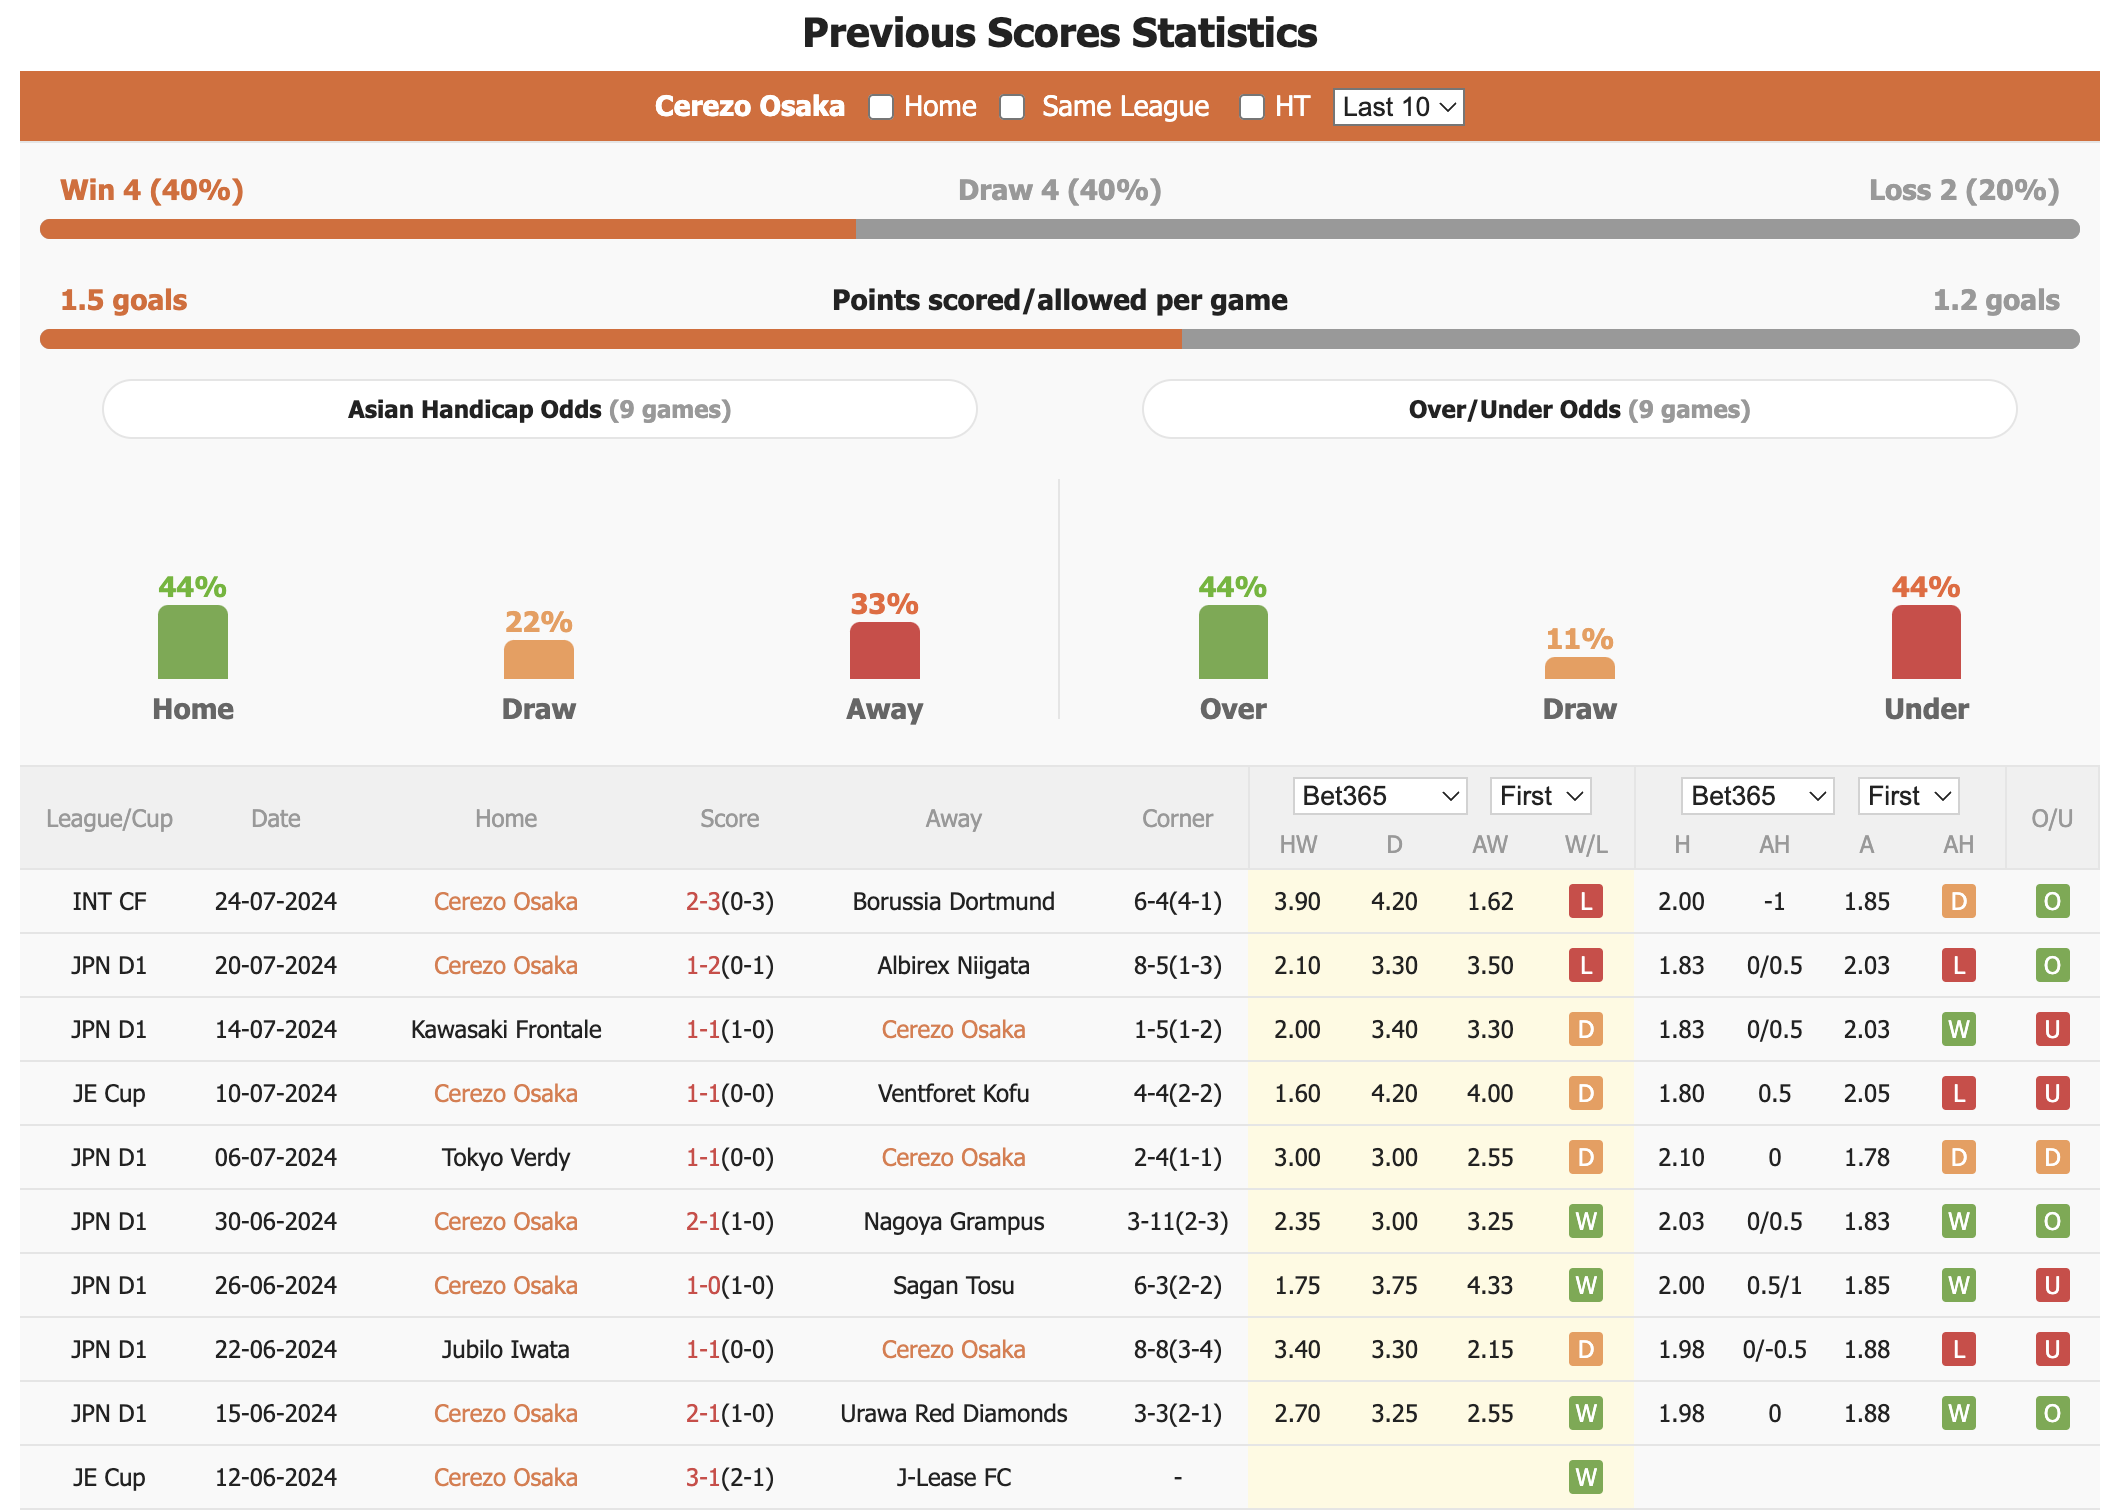Open the 1X2 odds Bet365 dropdown
This screenshot has height=1512, width=2118.
coord(1379,796)
